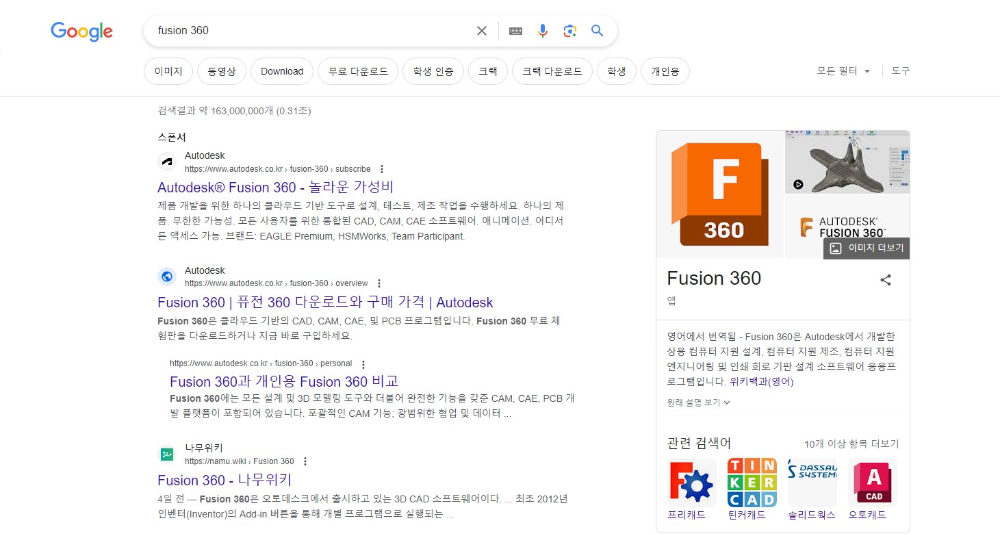Click the 프리캐드 label

click(x=686, y=515)
